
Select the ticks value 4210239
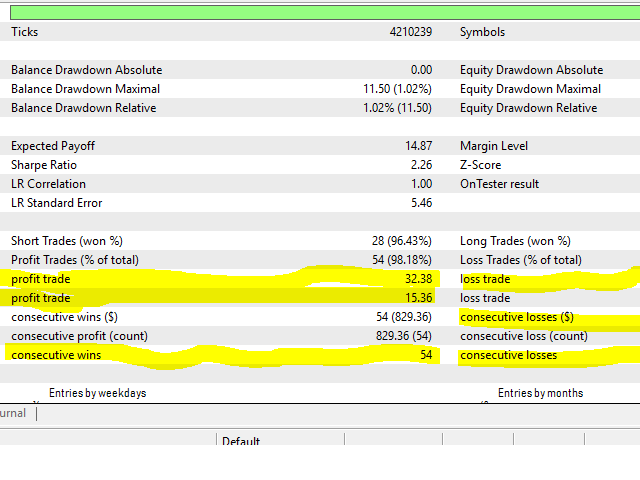(x=411, y=32)
